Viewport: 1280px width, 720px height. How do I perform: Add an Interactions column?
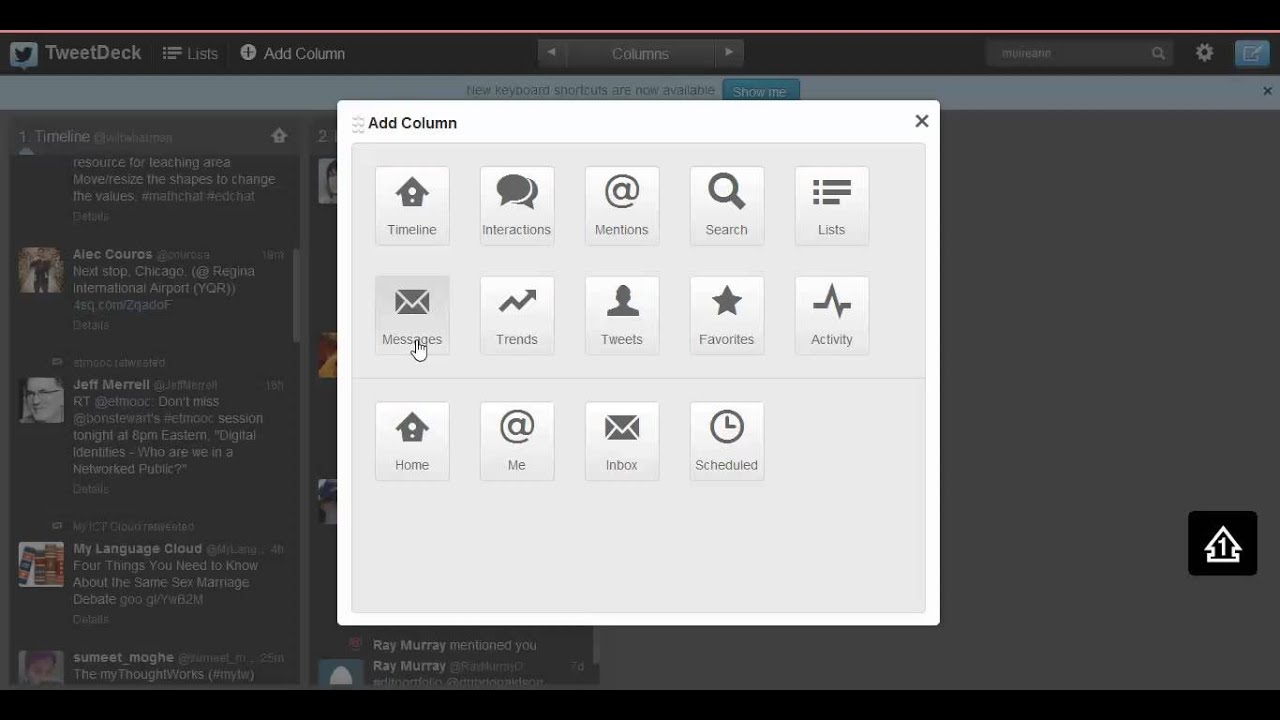[x=517, y=206]
